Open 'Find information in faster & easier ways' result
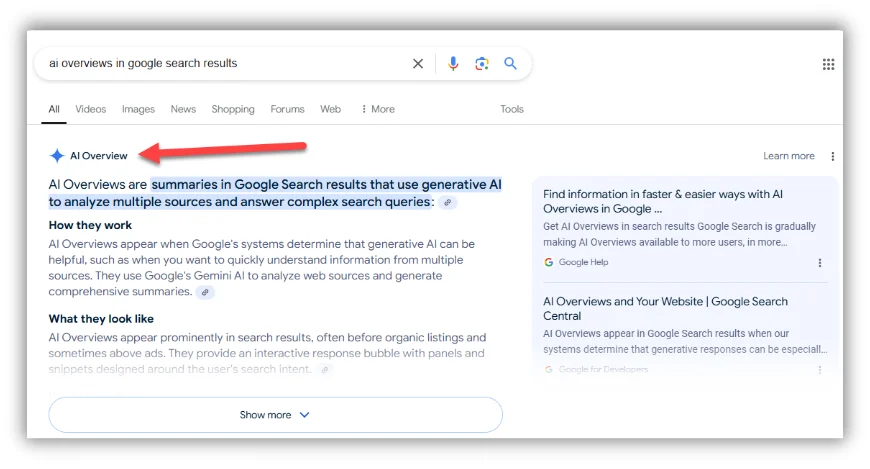The image size is (870, 469). (662, 201)
